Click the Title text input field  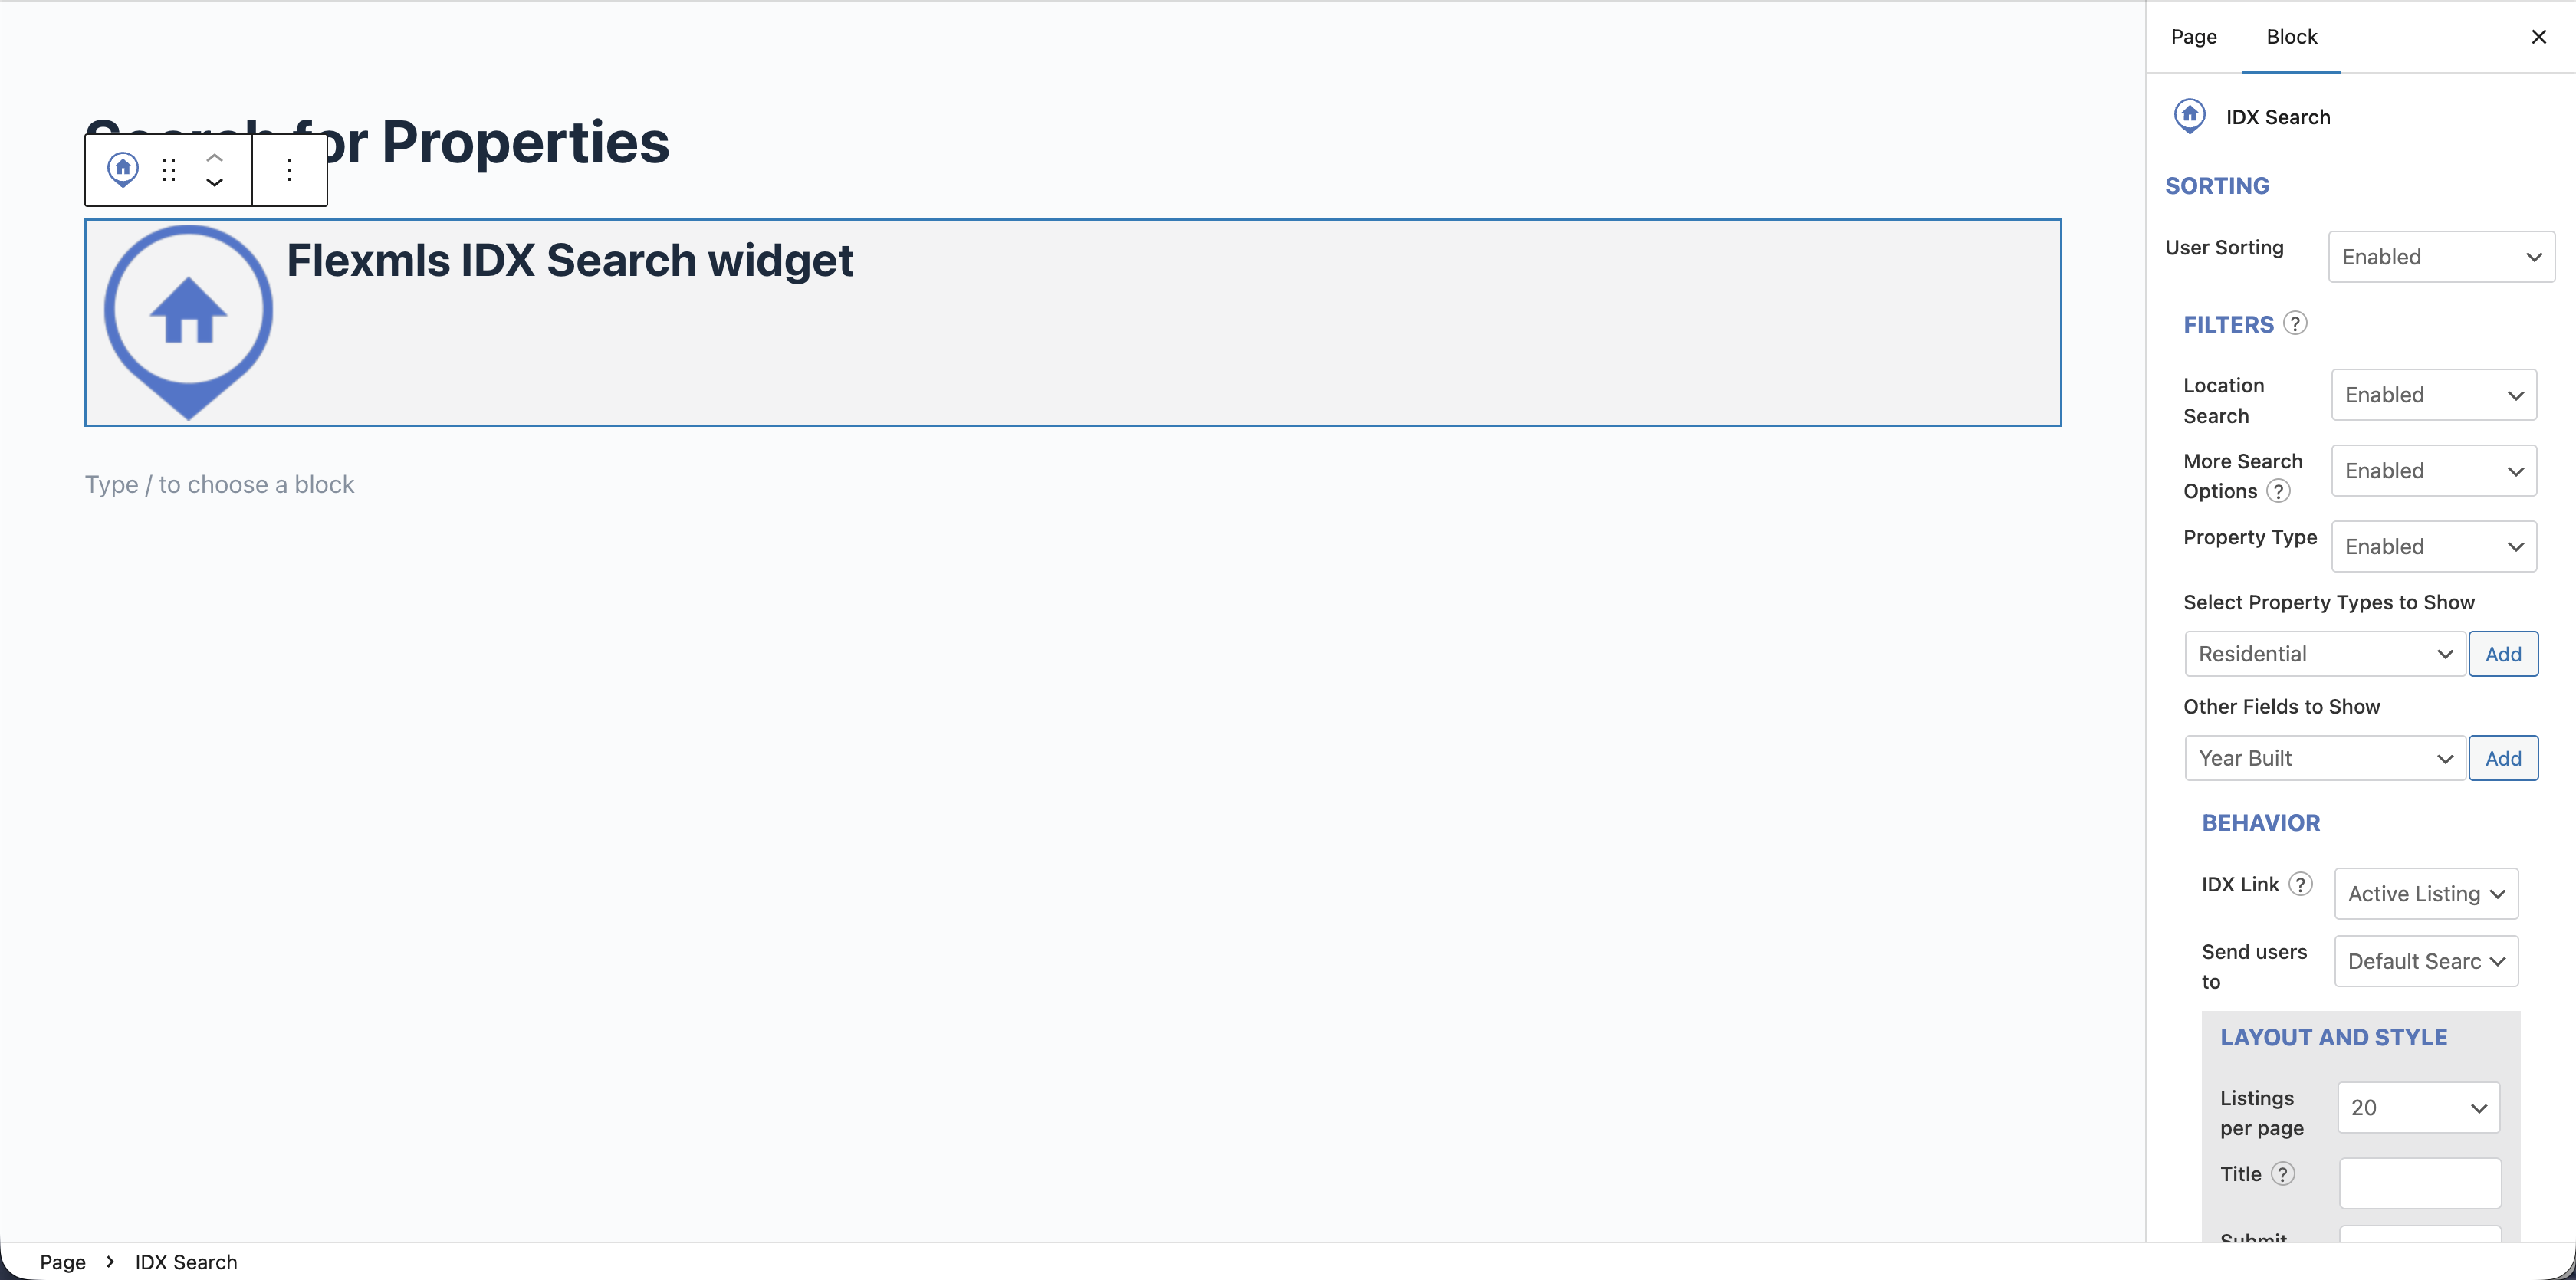[x=2419, y=1183]
